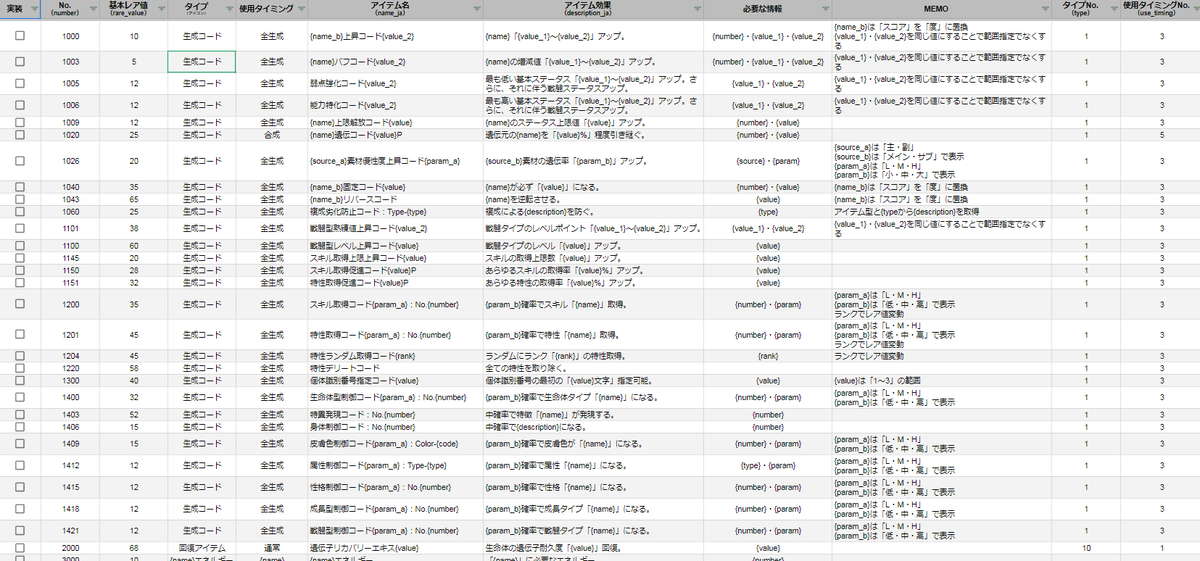Select required info cell {source}・{param}
The height and width of the screenshot is (561, 1200).
(x=768, y=160)
